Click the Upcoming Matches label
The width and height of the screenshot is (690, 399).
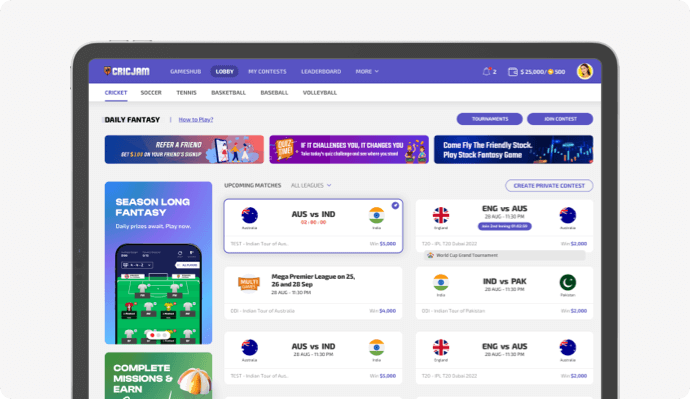(253, 186)
